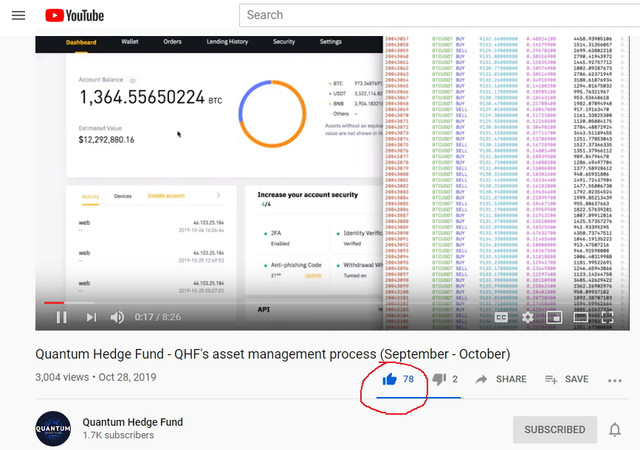This screenshot has width=640, height=450.
Task: Click the Anti-phishing Update link
Action: [313, 276]
